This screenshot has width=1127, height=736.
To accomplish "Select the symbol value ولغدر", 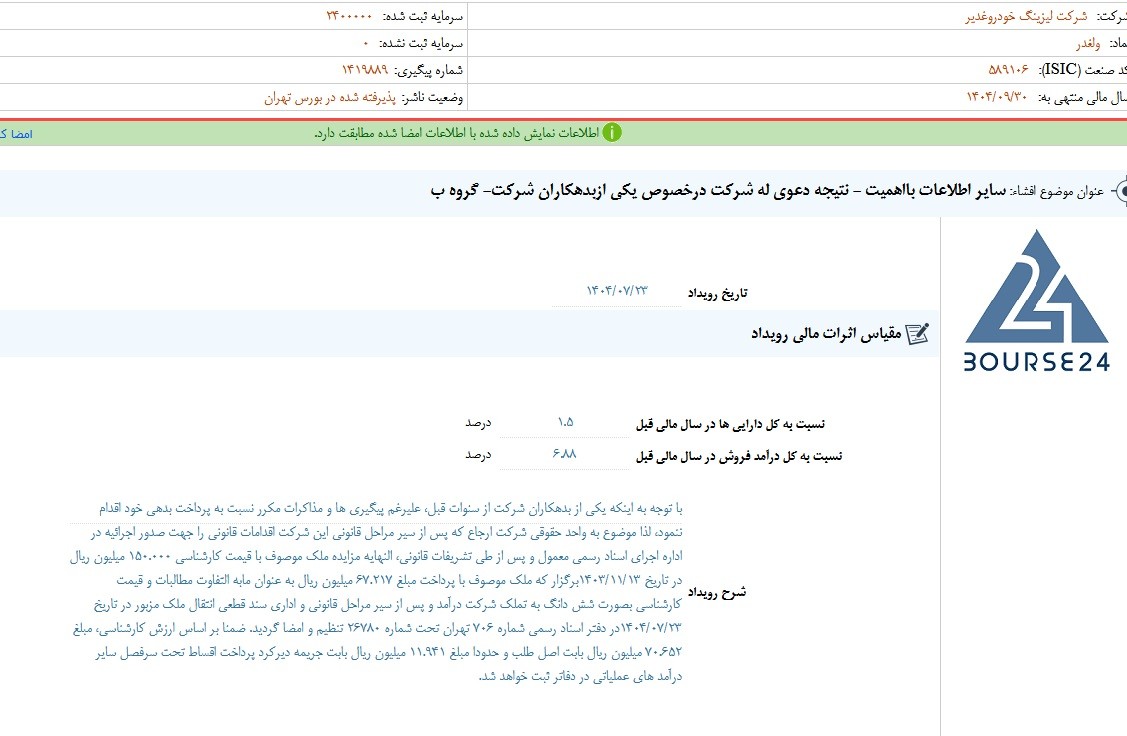I will point(1088,43).
